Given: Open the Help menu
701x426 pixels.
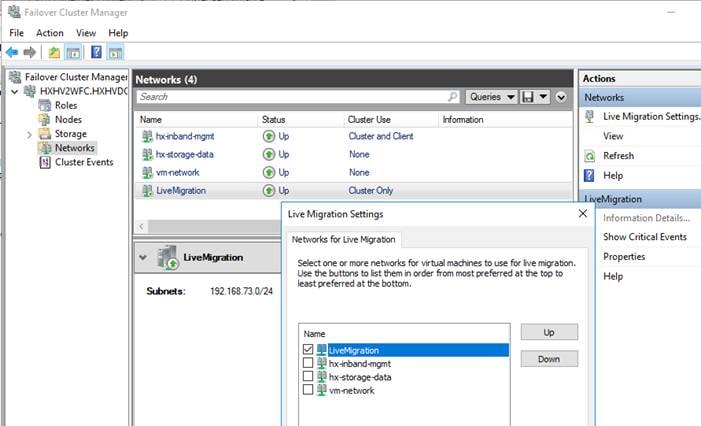Looking at the screenshot, I should [x=118, y=33].
